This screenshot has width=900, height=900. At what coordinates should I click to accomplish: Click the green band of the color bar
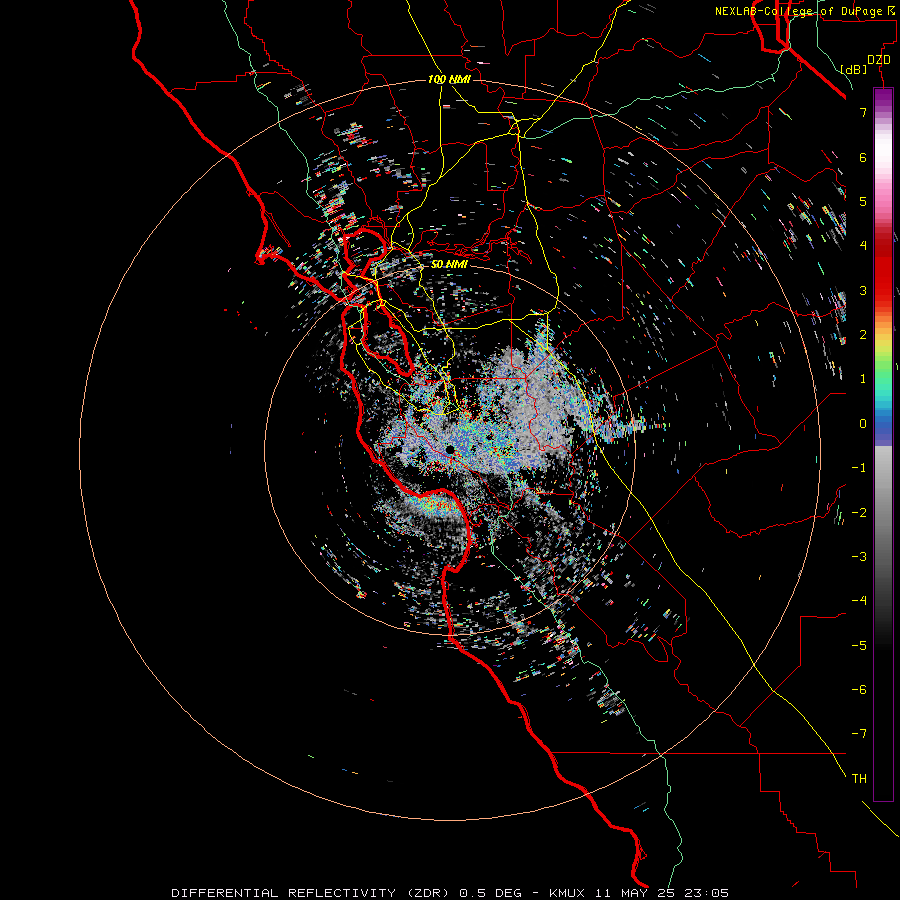coord(883,373)
